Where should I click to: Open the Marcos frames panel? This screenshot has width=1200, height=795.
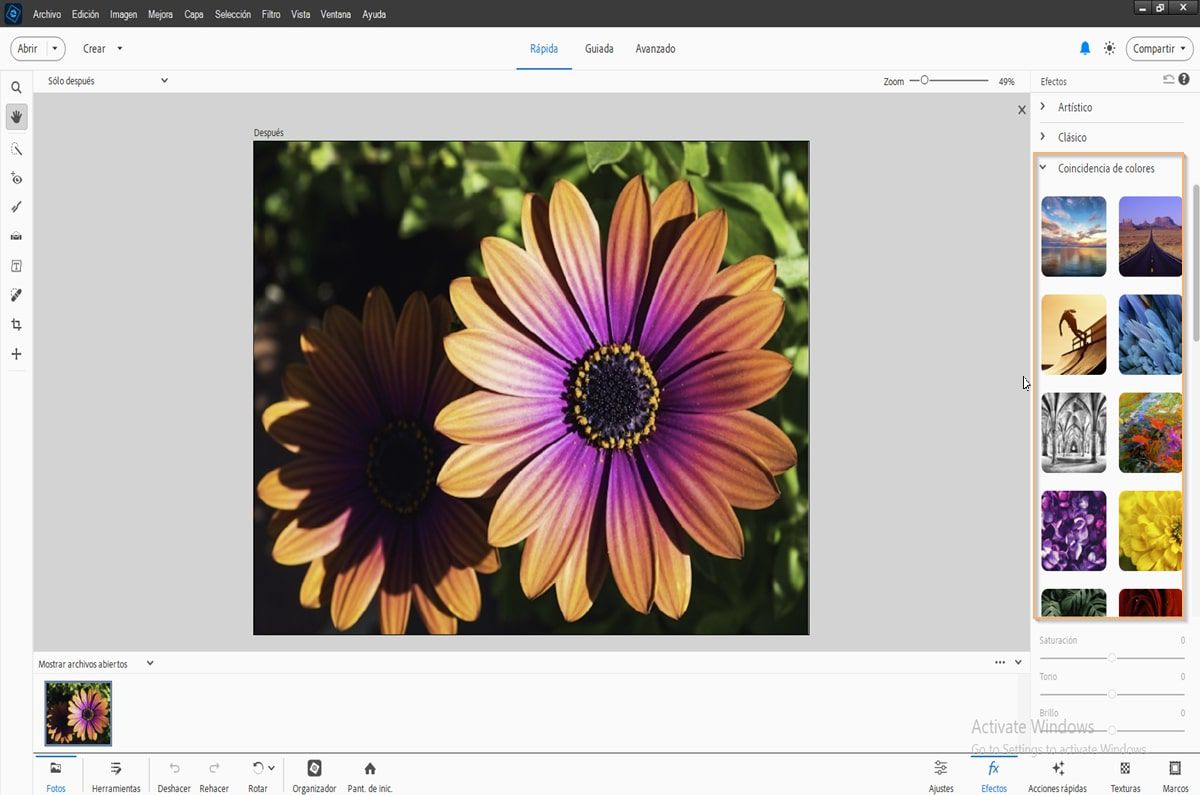pyautogui.click(x=1175, y=775)
